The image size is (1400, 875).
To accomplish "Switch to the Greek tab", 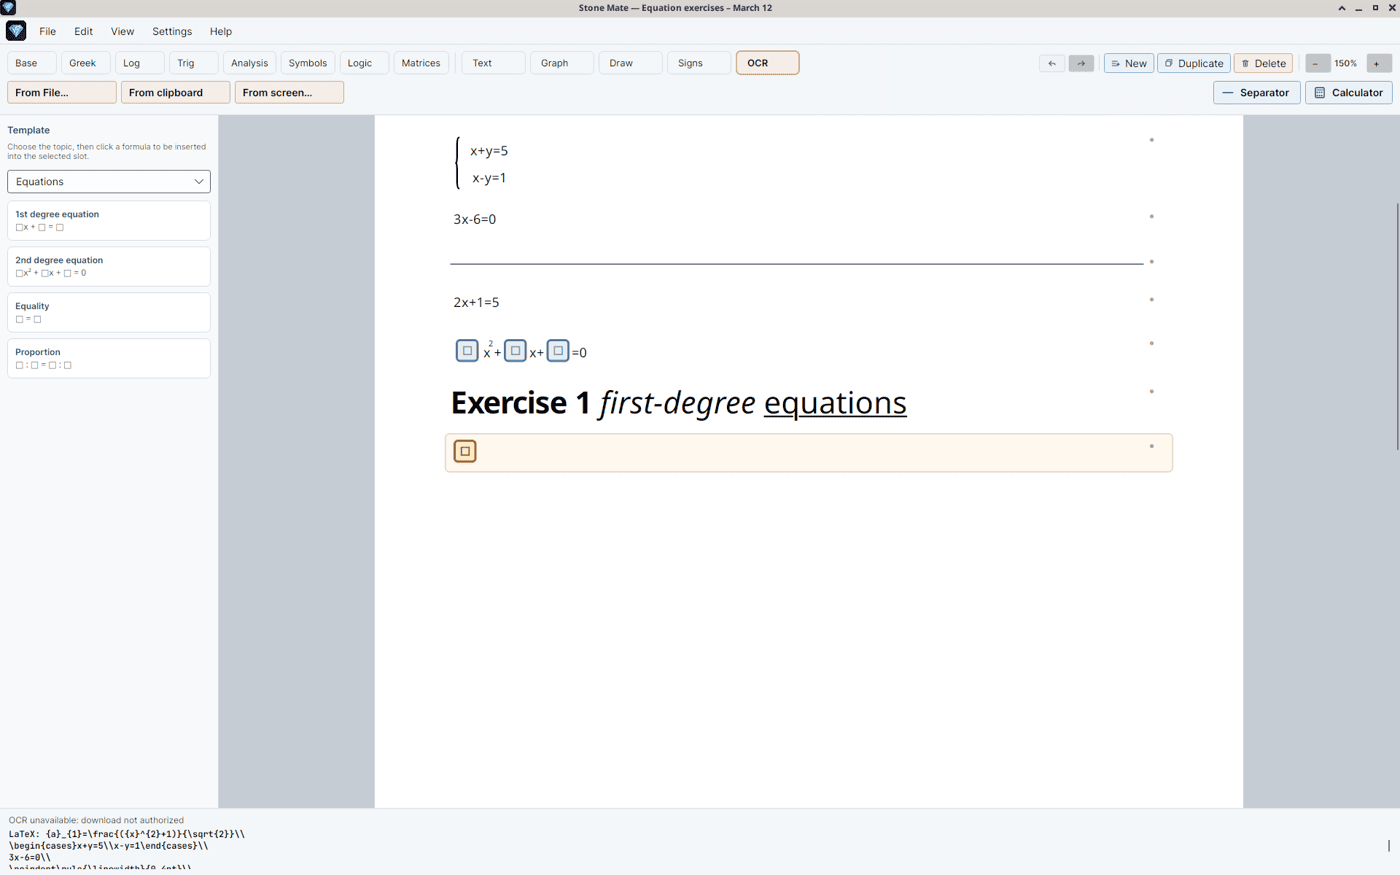I will click(x=86, y=63).
